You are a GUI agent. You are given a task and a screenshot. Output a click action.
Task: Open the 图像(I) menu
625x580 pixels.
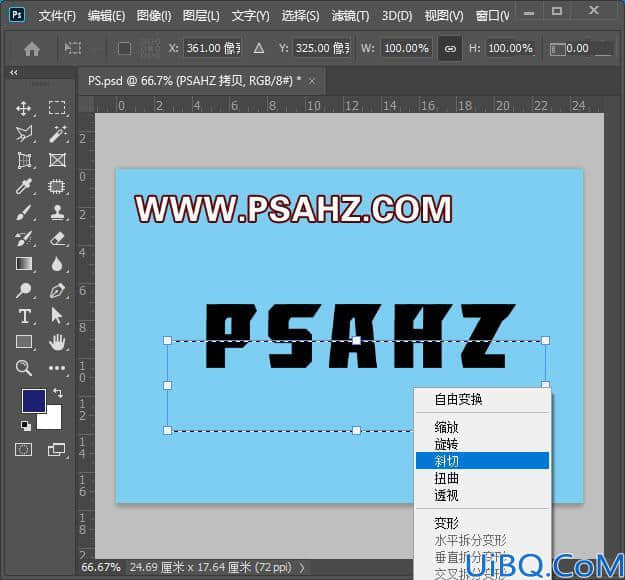tap(154, 16)
